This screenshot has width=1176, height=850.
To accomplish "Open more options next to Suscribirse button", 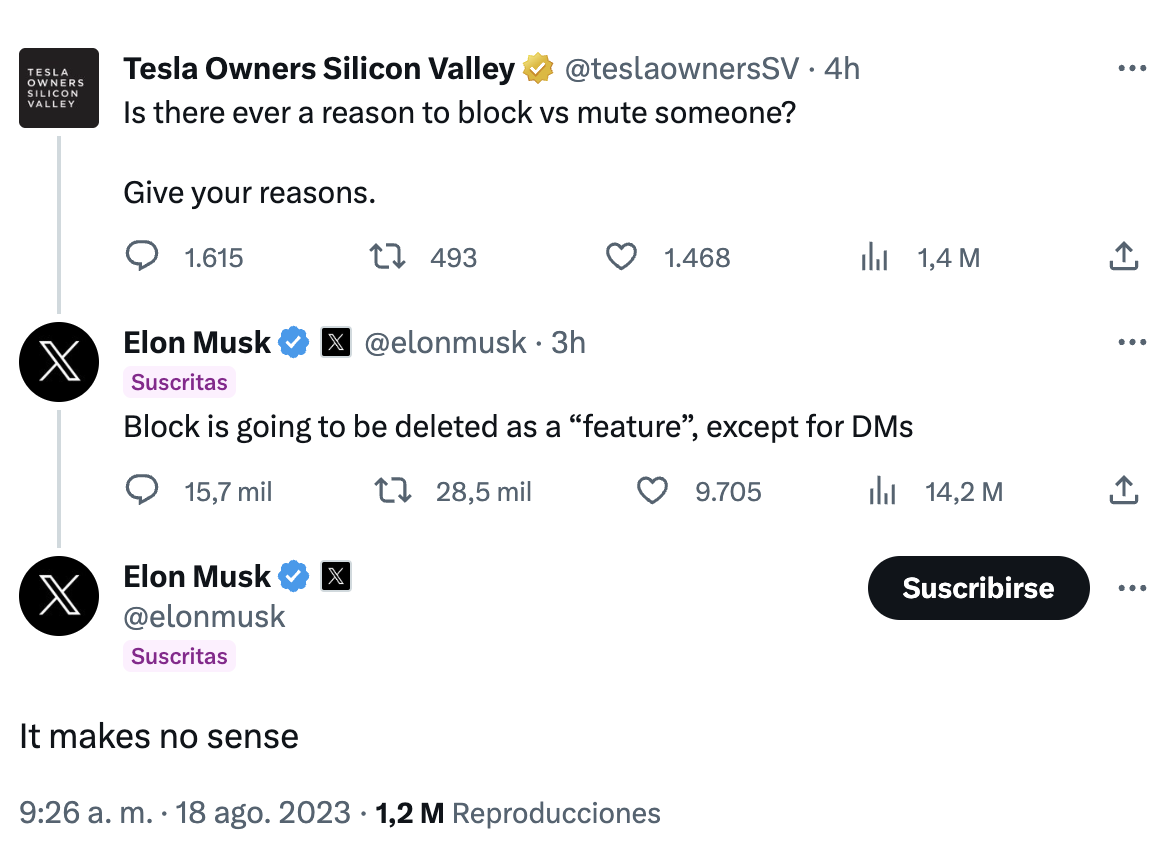I will coord(1131,588).
